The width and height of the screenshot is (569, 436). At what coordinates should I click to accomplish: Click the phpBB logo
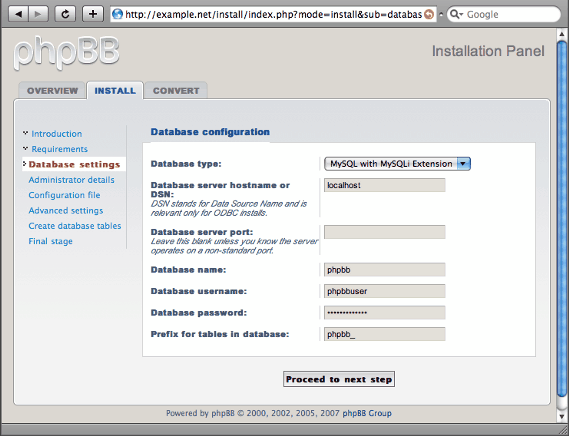(66, 53)
